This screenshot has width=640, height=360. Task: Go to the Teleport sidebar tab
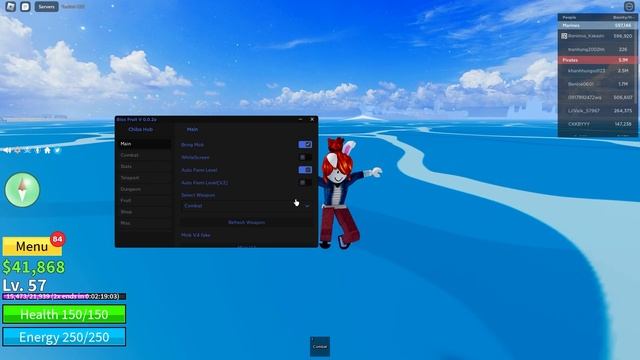coord(144,178)
